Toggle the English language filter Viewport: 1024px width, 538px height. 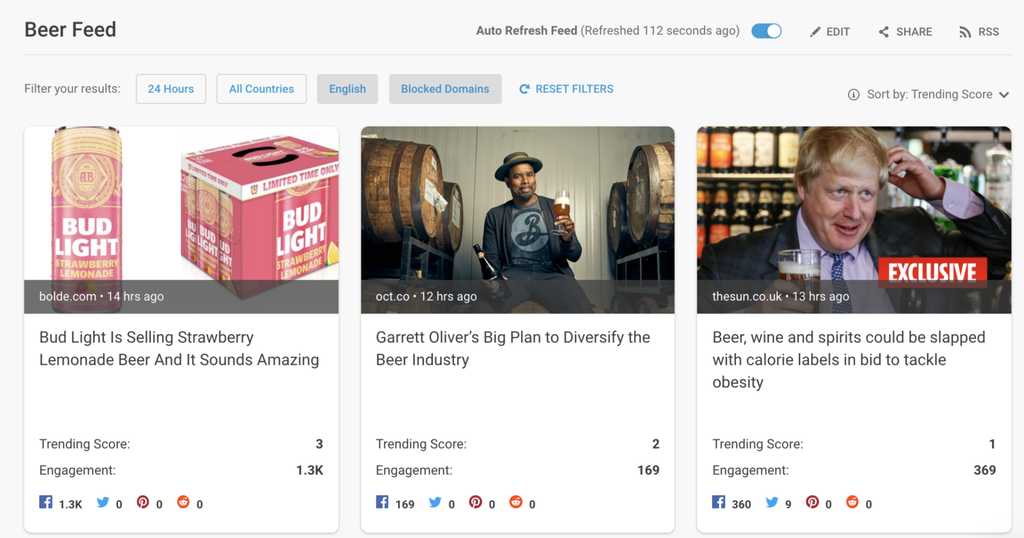coord(347,89)
